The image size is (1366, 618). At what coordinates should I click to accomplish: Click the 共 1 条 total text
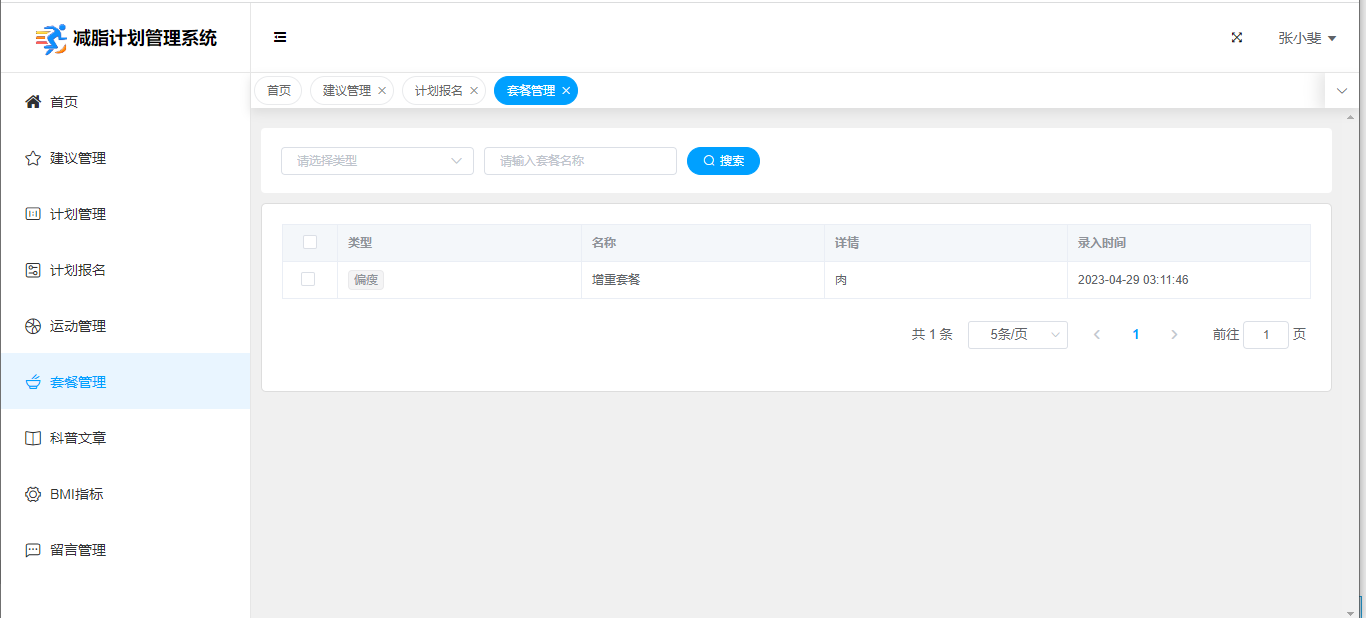(932, 335)
